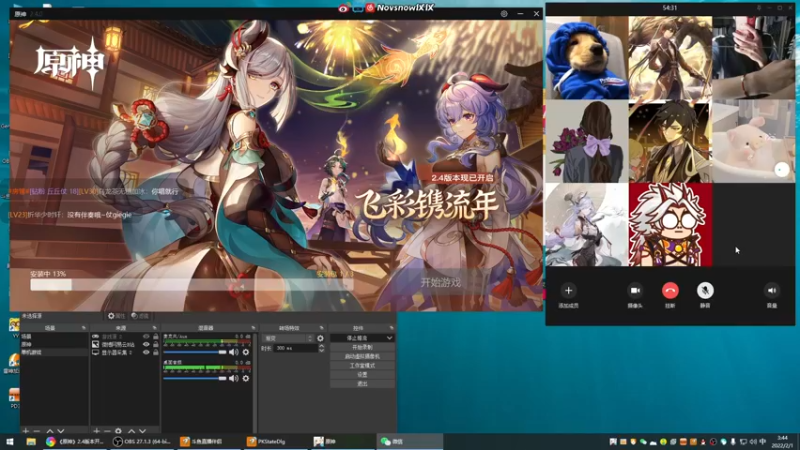Expand the stop streaming button dropdown arrow
Screen dimensions: 800x450
390,338
